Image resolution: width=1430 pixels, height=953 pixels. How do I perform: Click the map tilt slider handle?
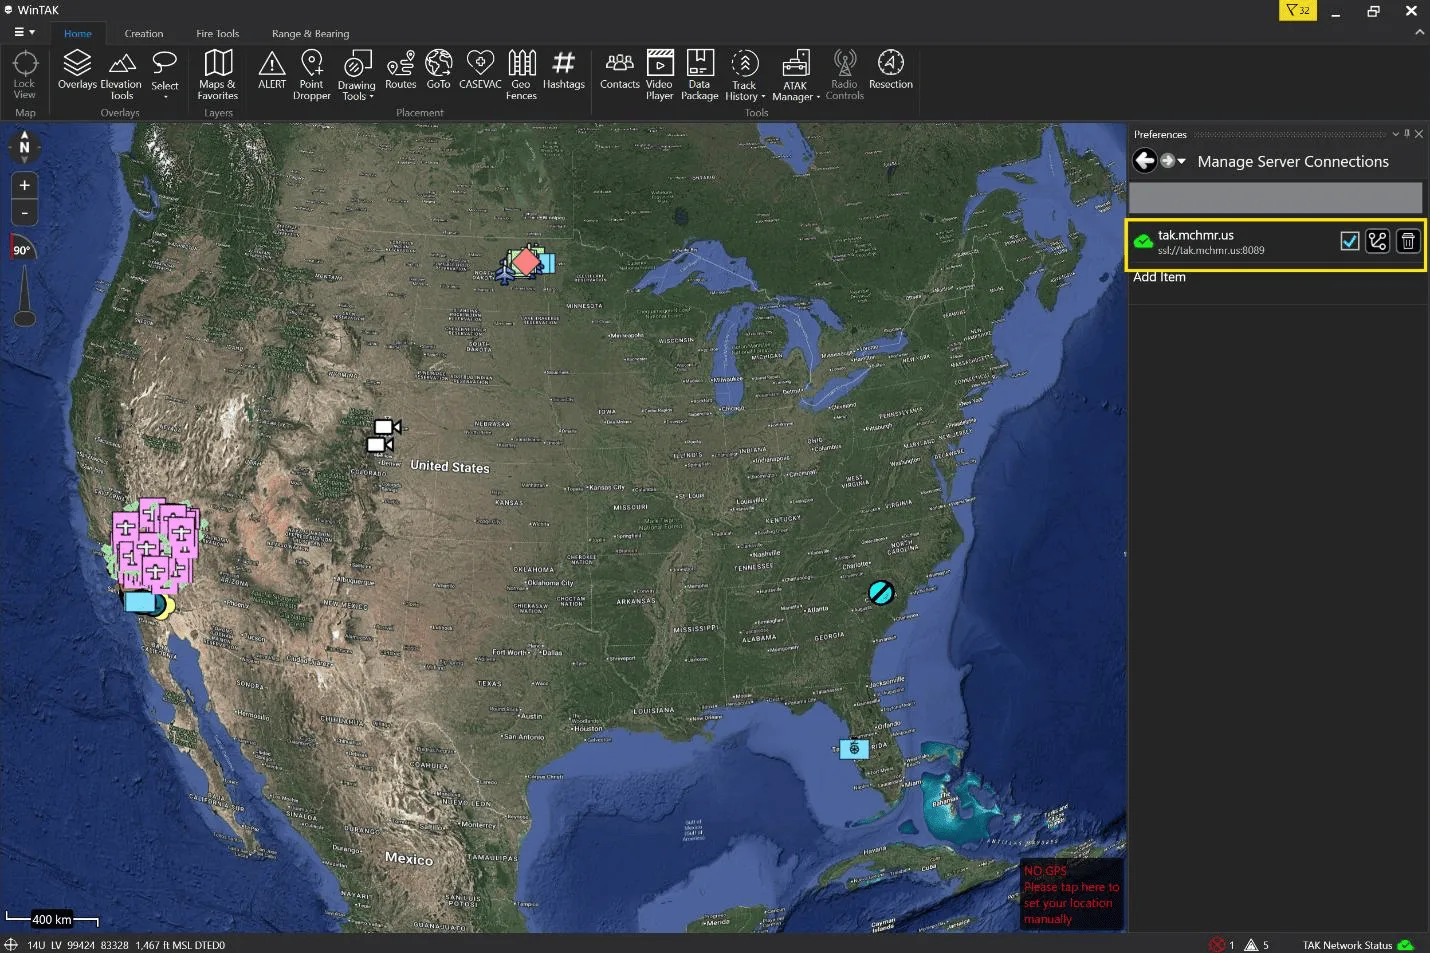click(x=25, y=318)
